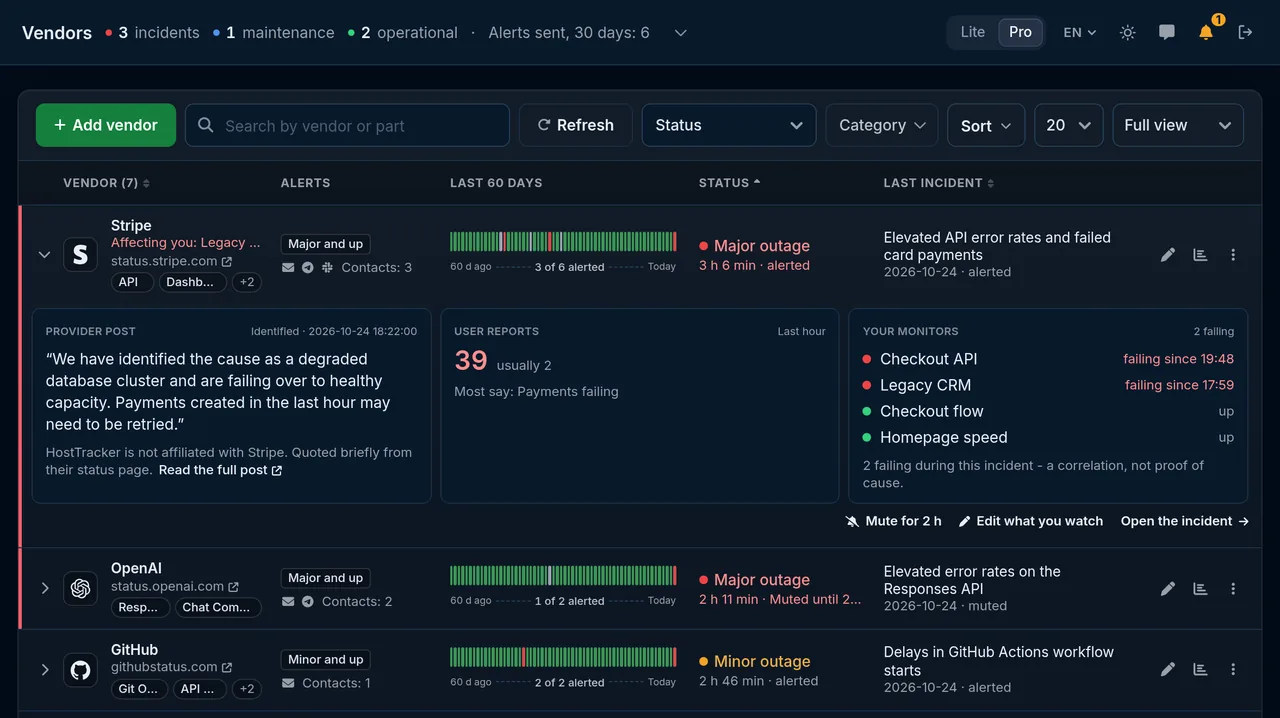Viewport: 1280px width, 718px height.
Task: Click the email alert icon in OpenAI row
Action: click(x=288, y=602)
